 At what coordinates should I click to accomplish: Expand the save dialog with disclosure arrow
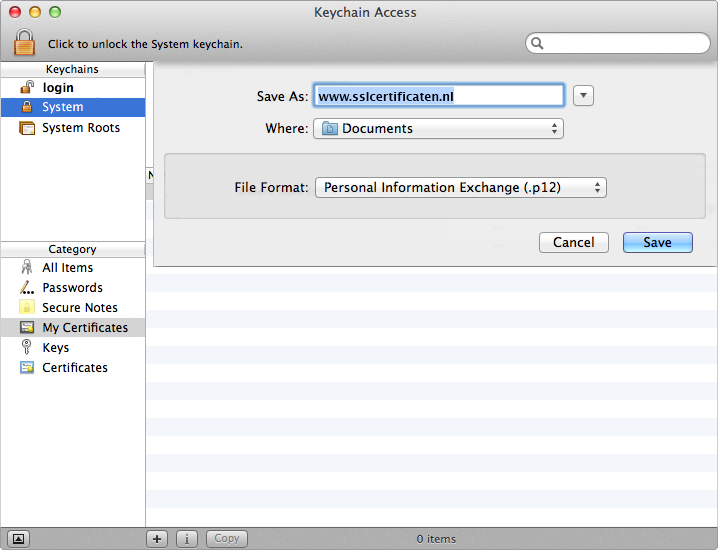583,96
